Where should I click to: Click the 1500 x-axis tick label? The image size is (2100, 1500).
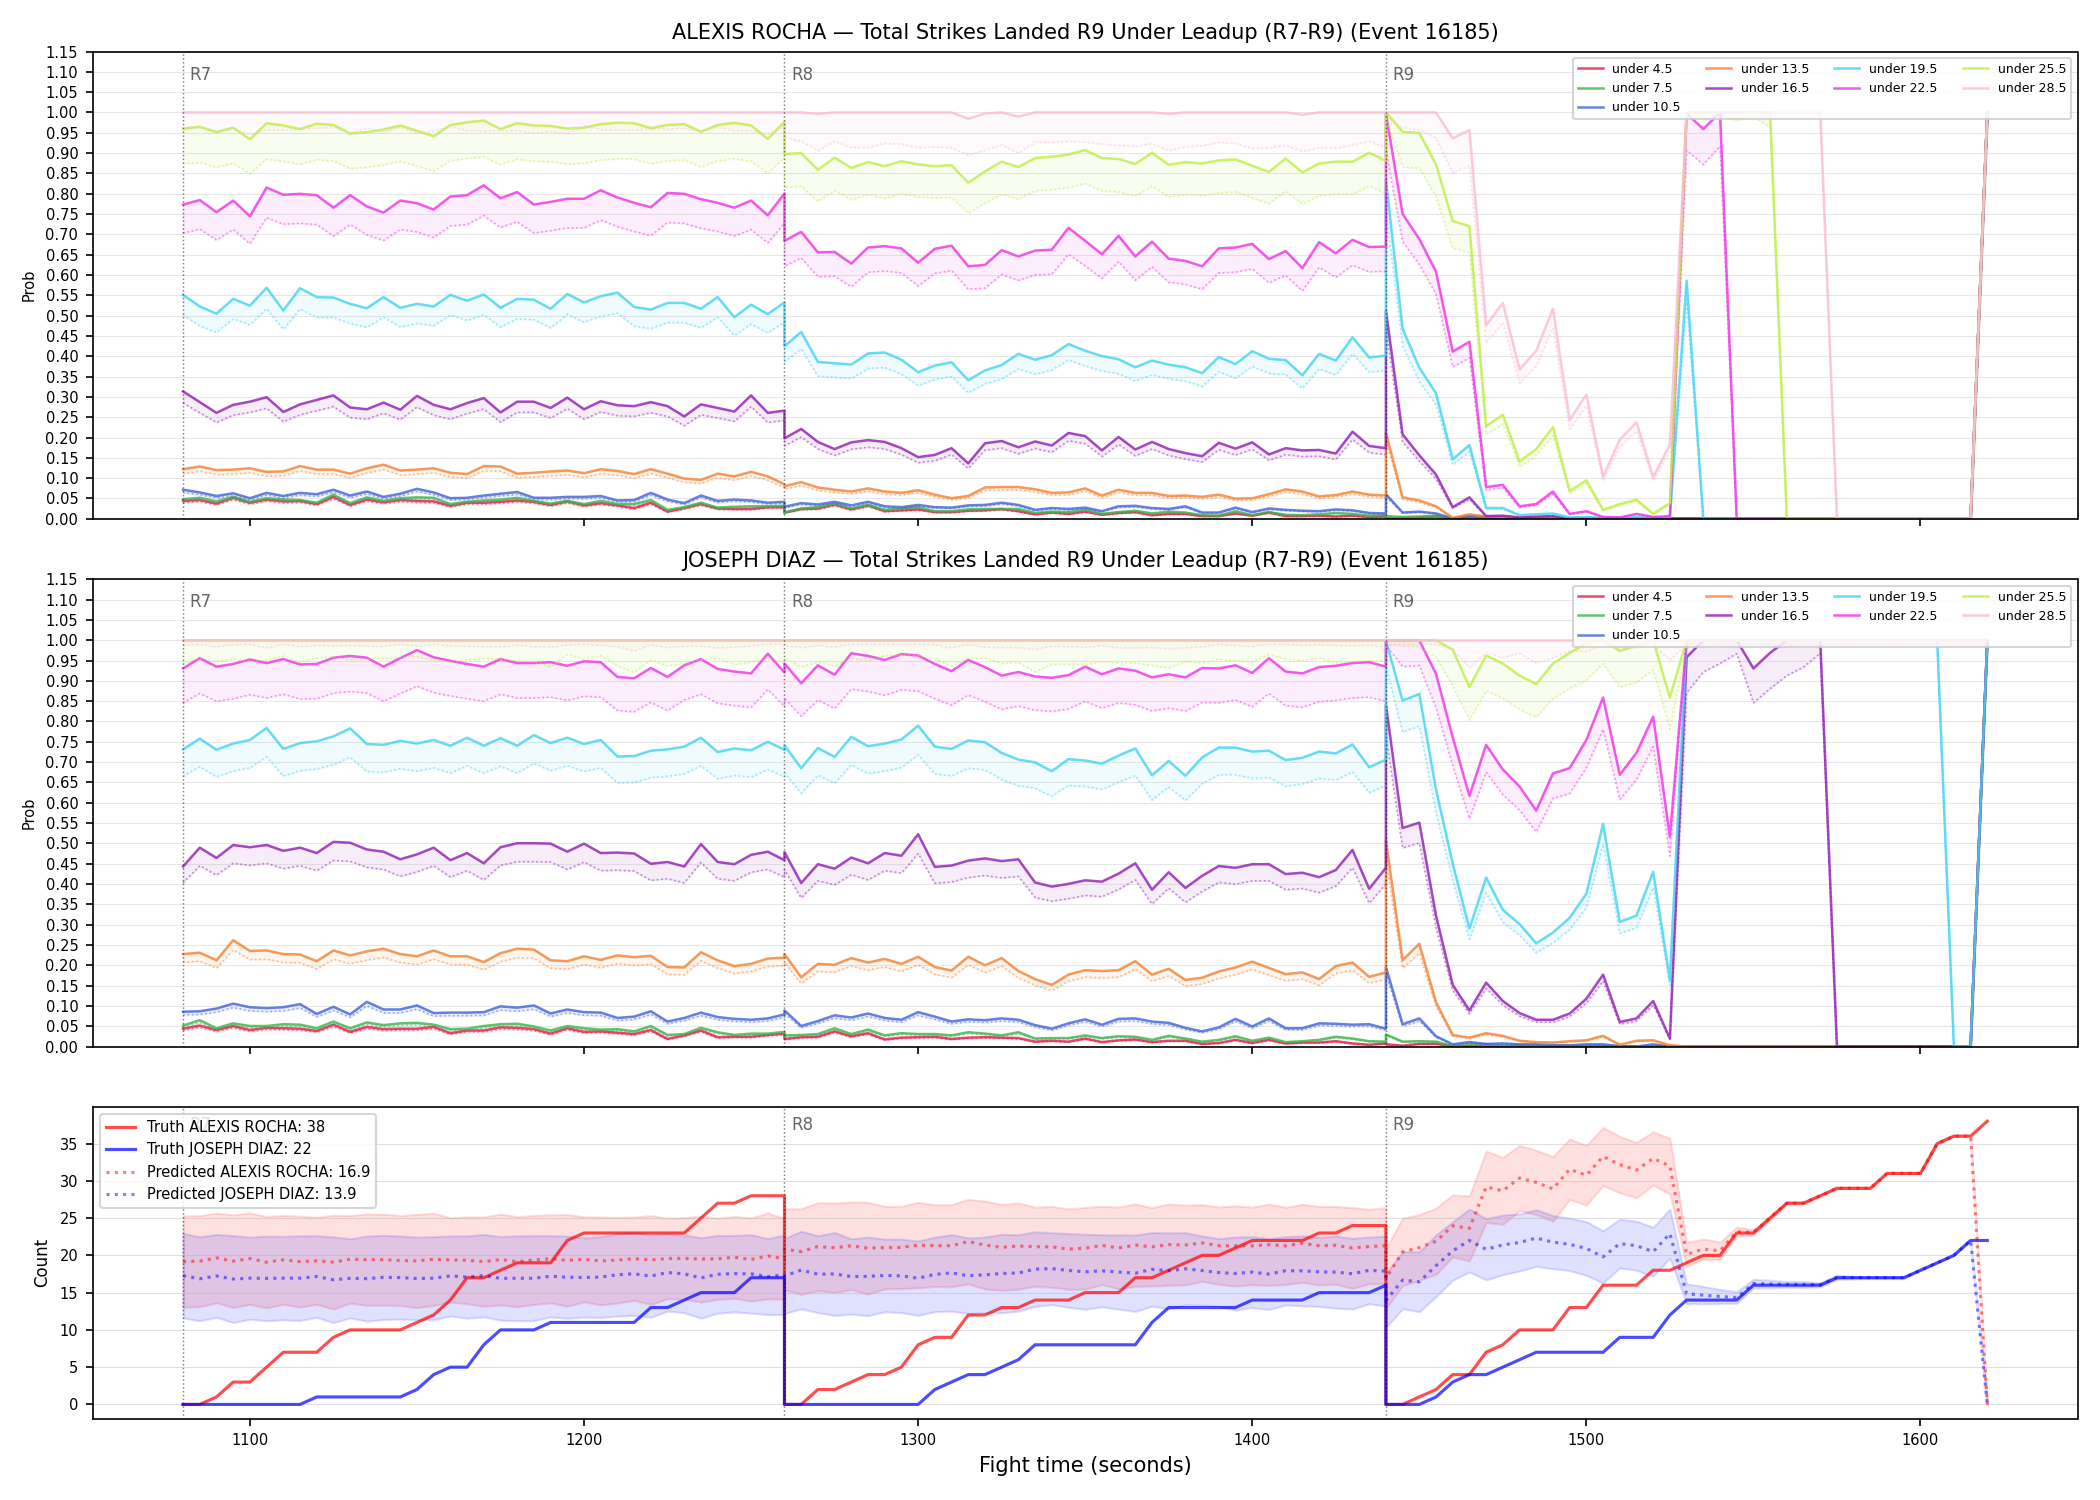pyautogui.click(x=1586, y=1440)
